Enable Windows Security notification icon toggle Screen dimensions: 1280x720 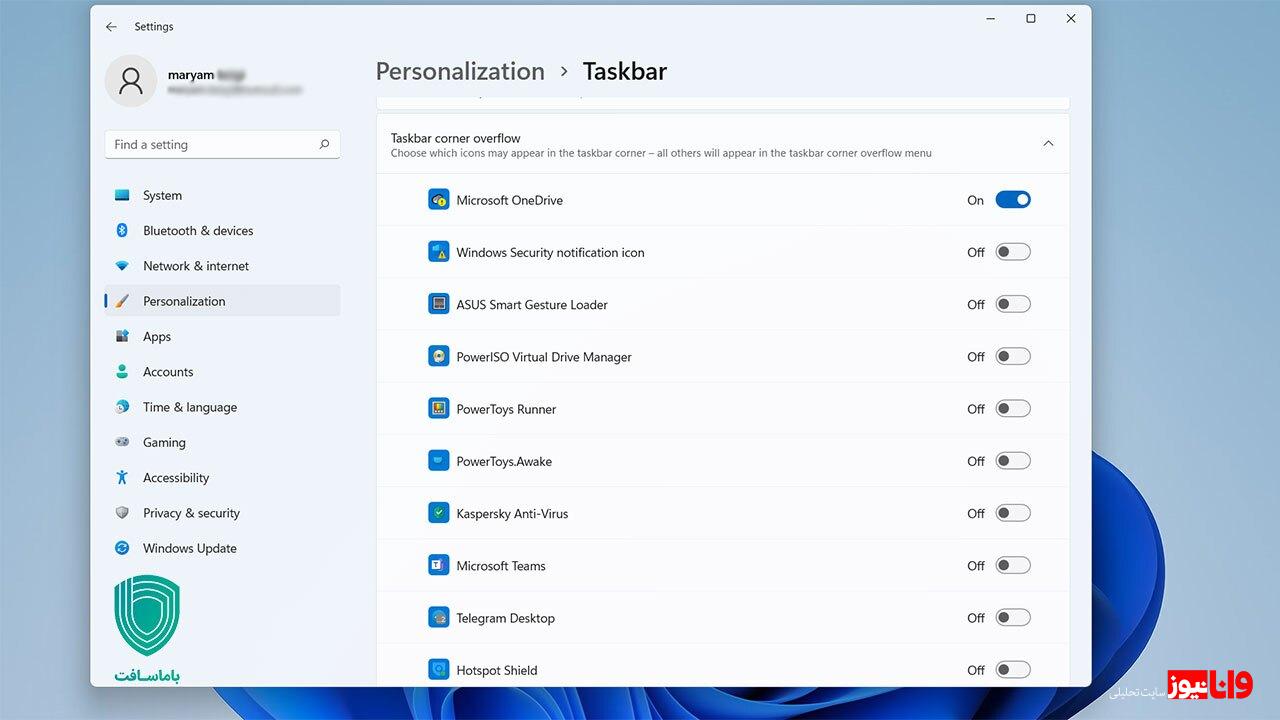(1012, 252)
